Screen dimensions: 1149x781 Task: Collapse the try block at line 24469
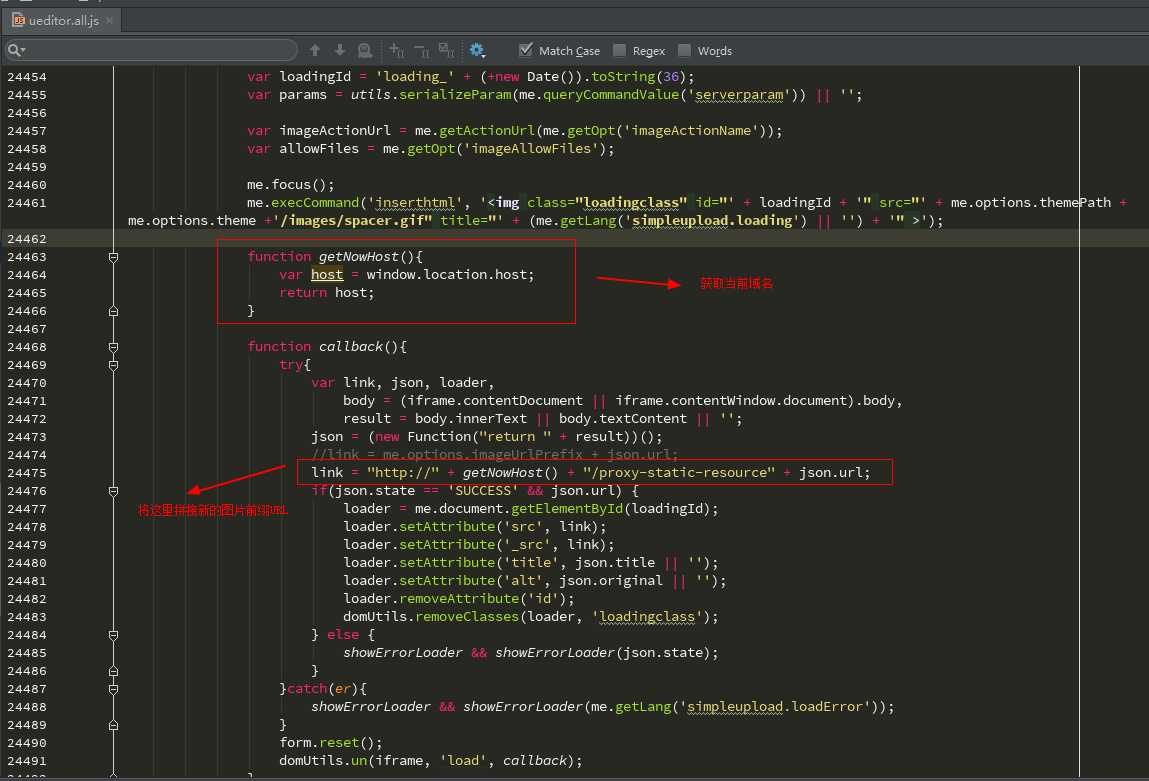114,365
